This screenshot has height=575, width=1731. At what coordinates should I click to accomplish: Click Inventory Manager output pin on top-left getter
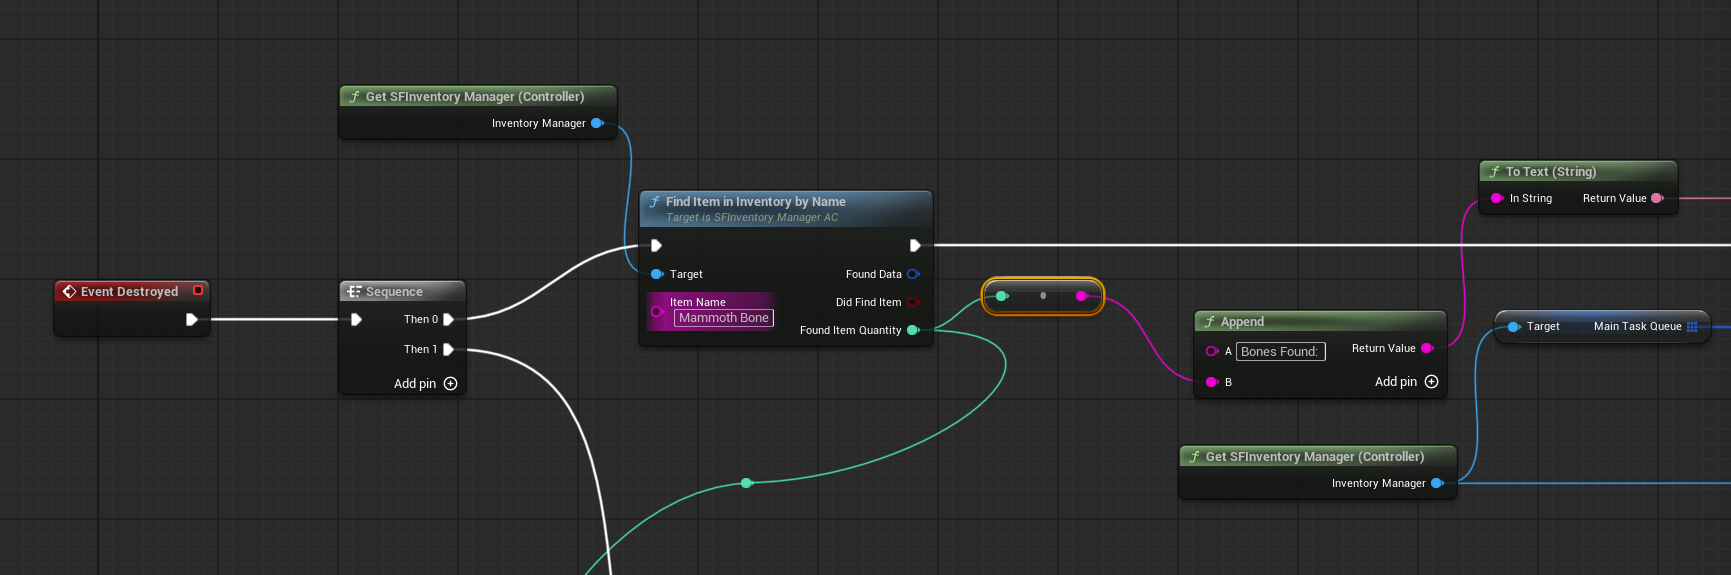pos(597,123)
